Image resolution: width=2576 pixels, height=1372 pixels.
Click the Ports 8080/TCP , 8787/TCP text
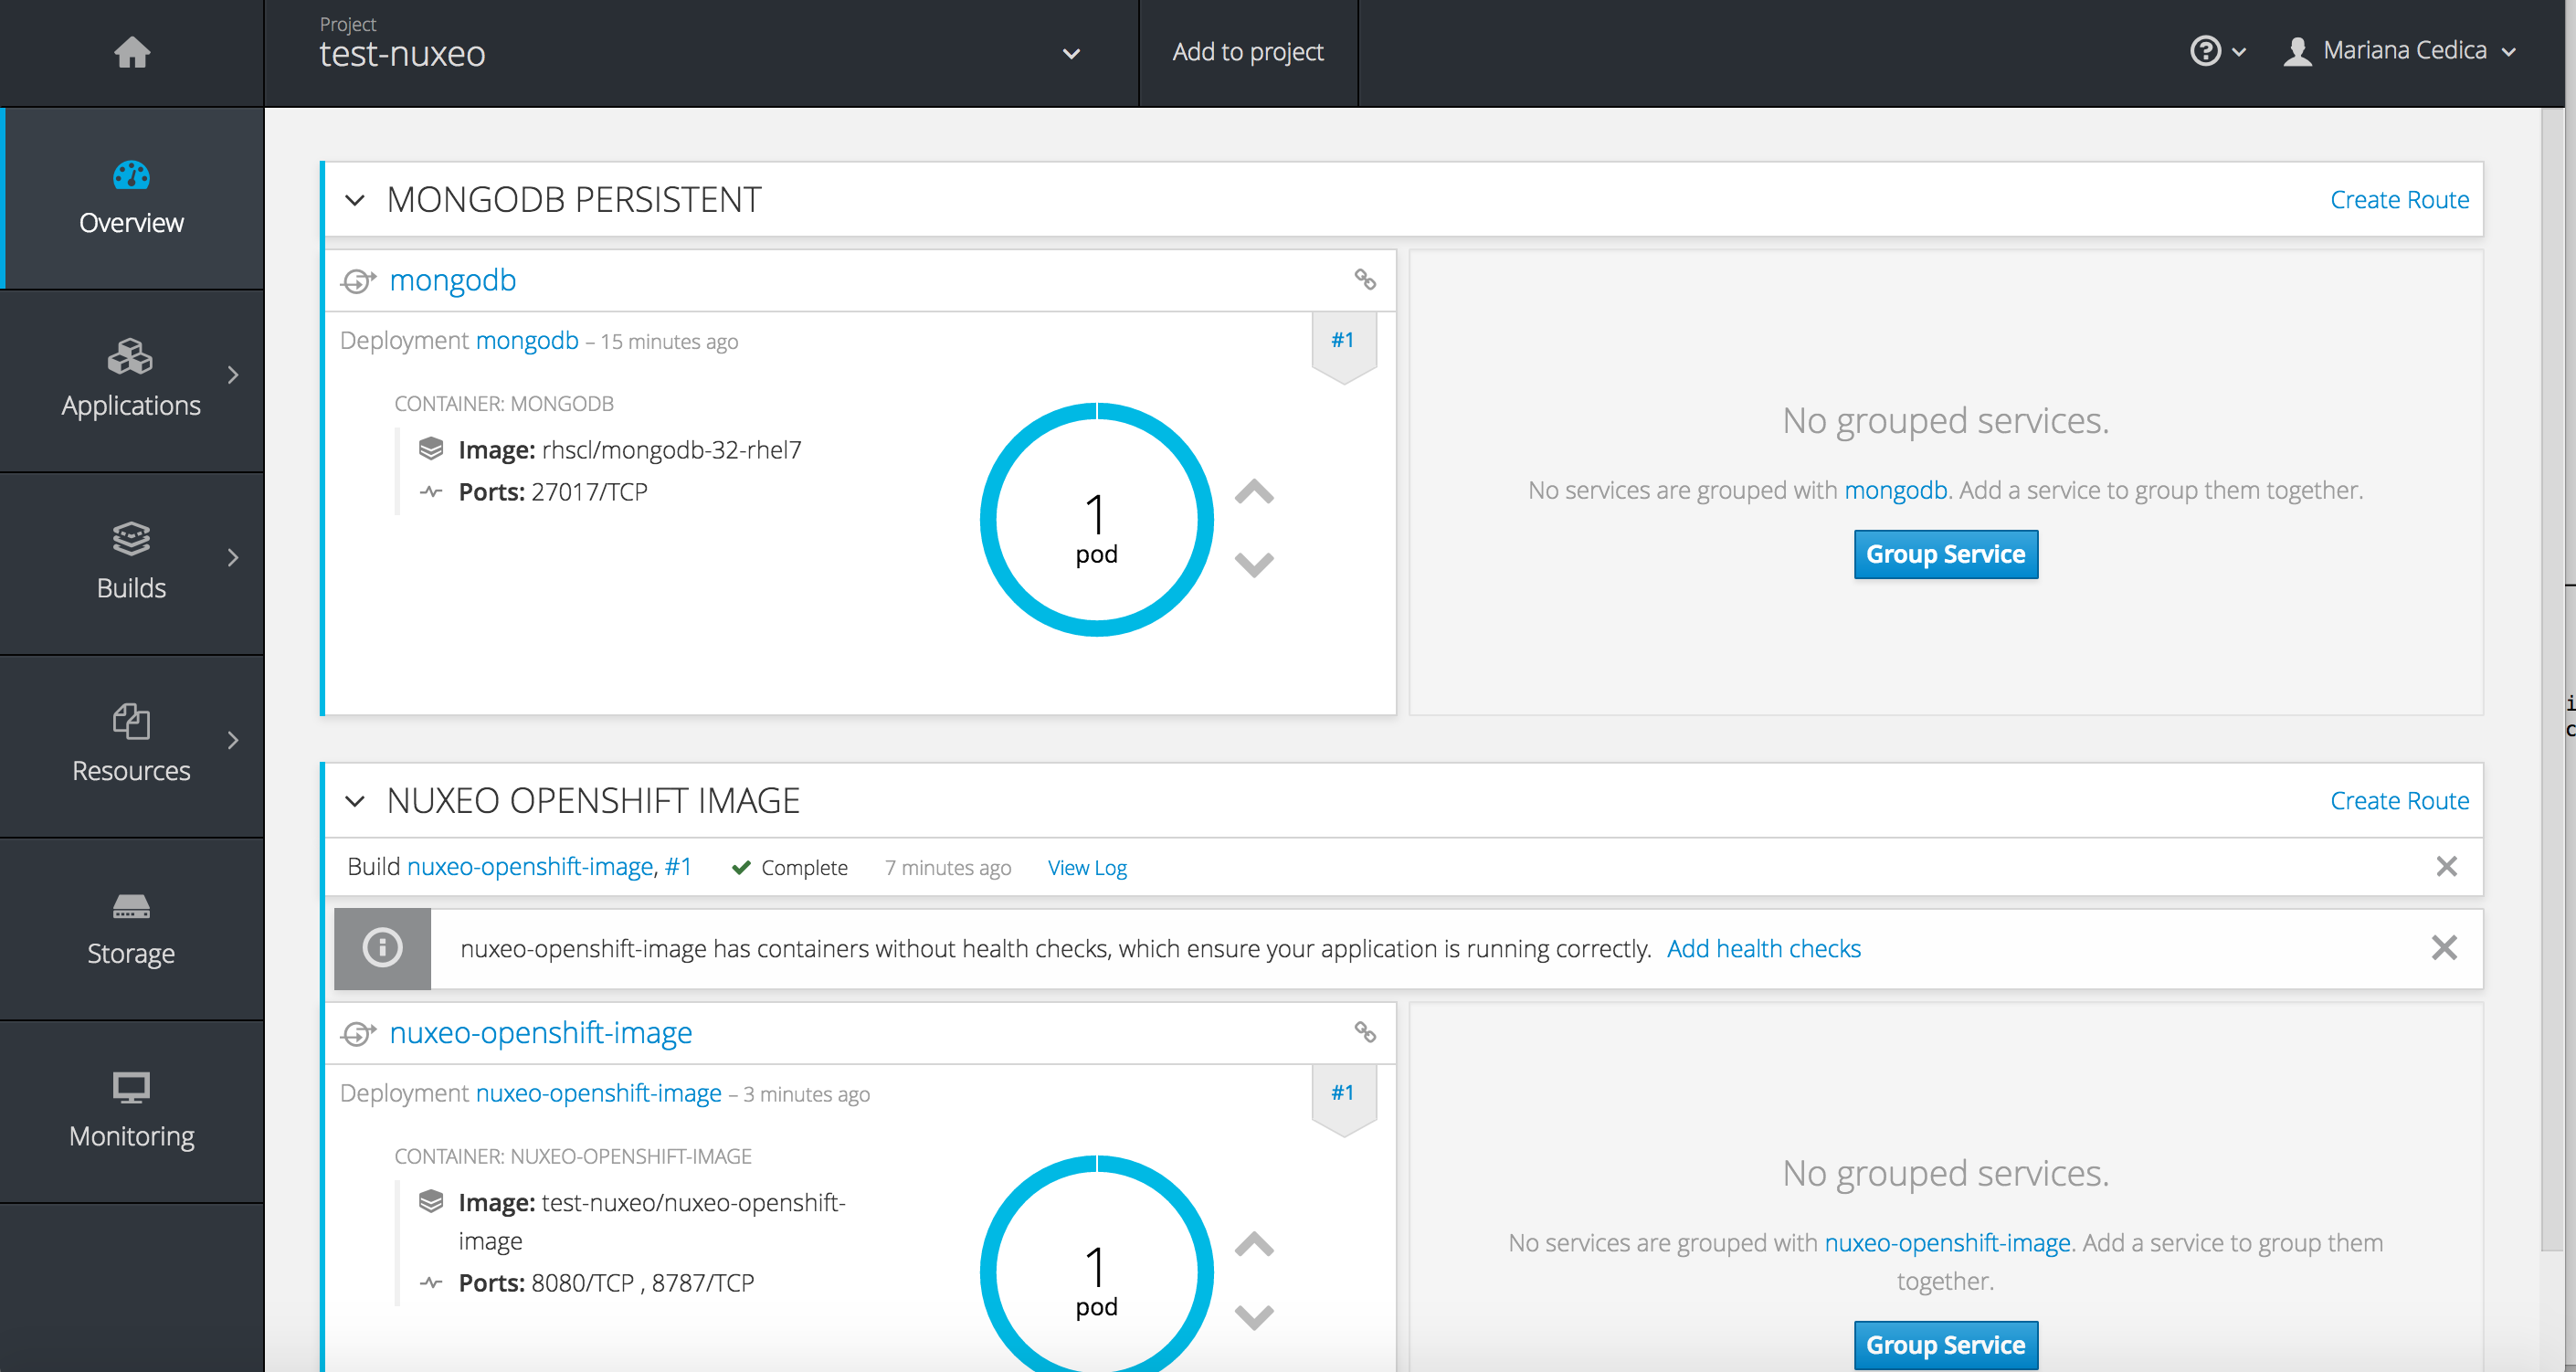coord(606,1283)
